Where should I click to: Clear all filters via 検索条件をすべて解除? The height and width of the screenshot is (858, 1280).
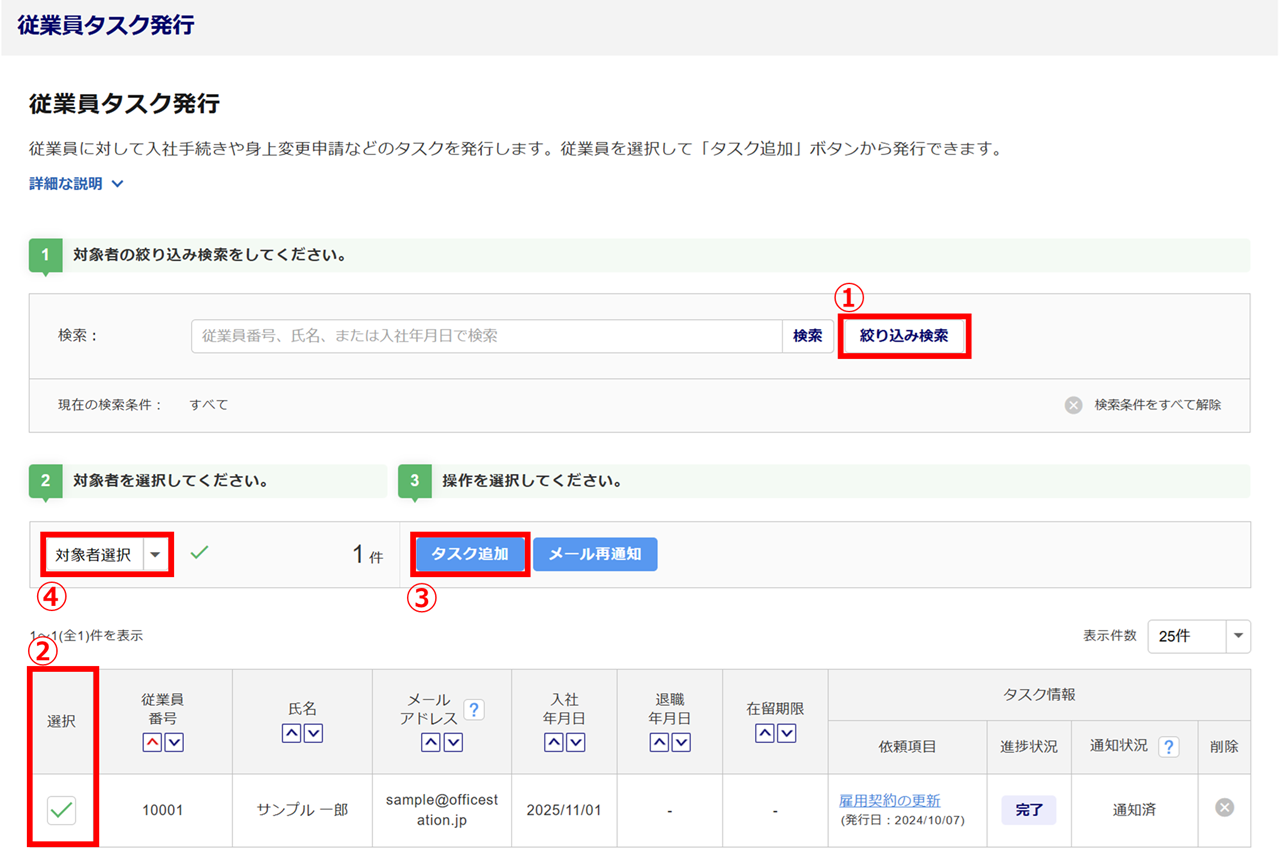[1144, 405]
